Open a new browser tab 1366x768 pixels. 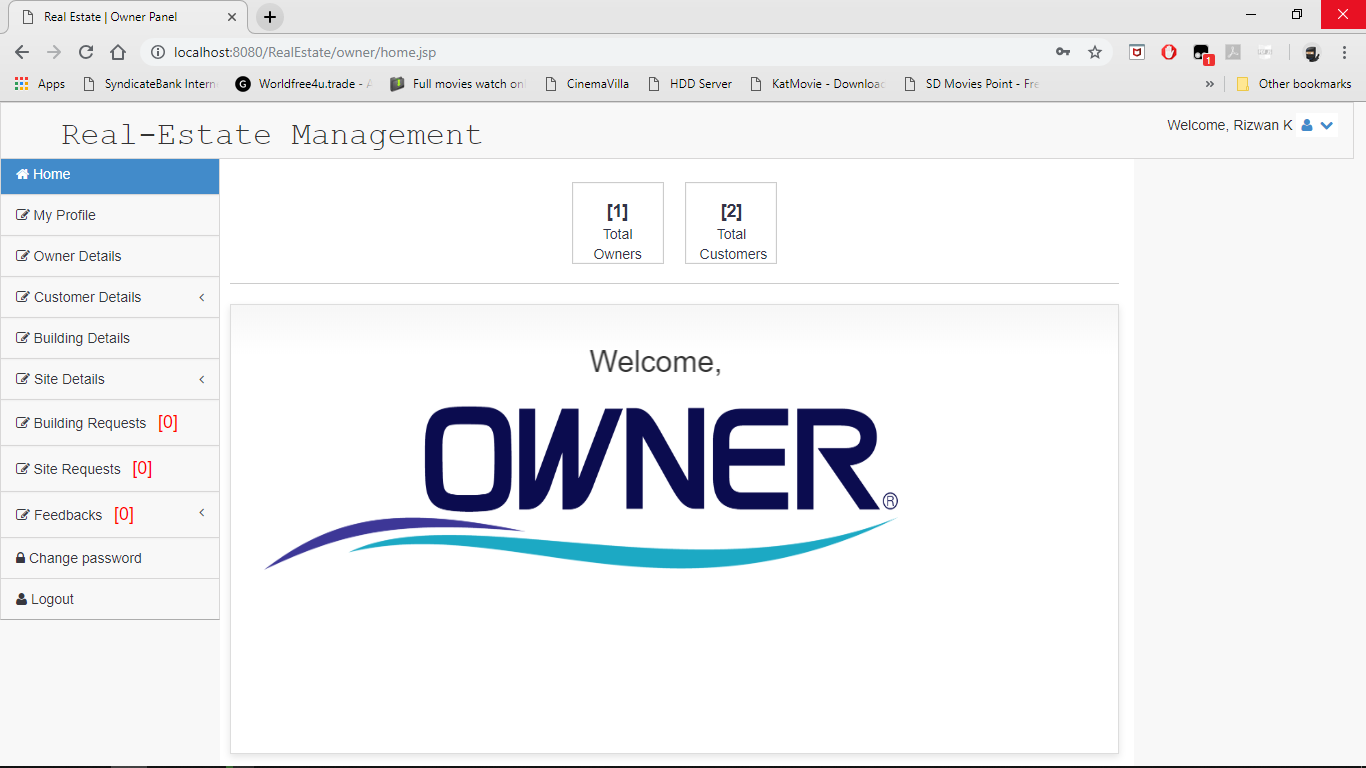coord(270,17)
